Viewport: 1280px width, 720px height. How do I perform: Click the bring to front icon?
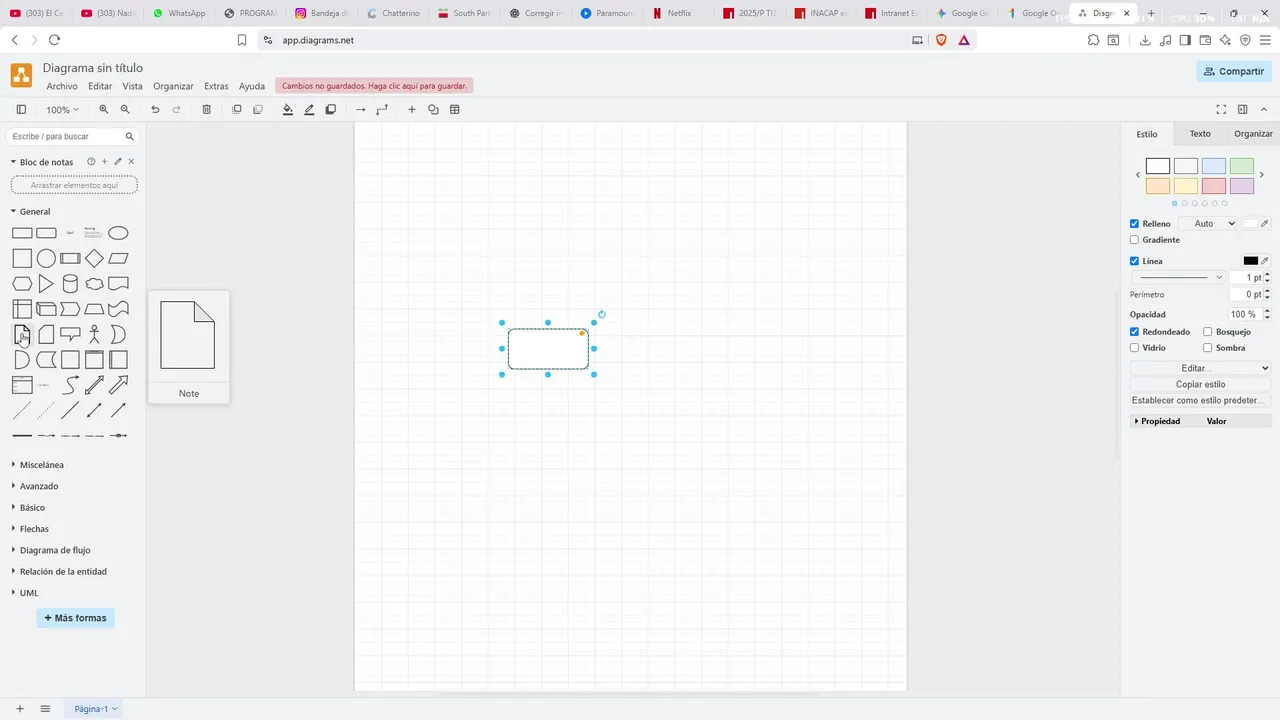pos(237,110)
